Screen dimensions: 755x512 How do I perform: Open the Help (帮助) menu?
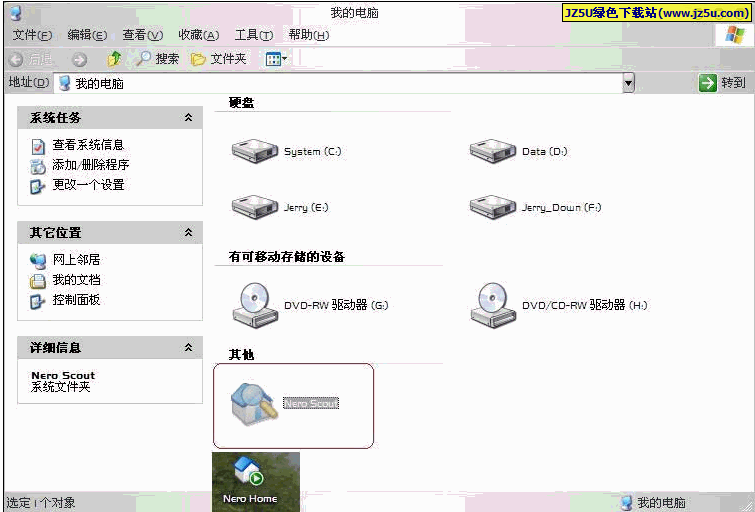click(x=309, y=35)
